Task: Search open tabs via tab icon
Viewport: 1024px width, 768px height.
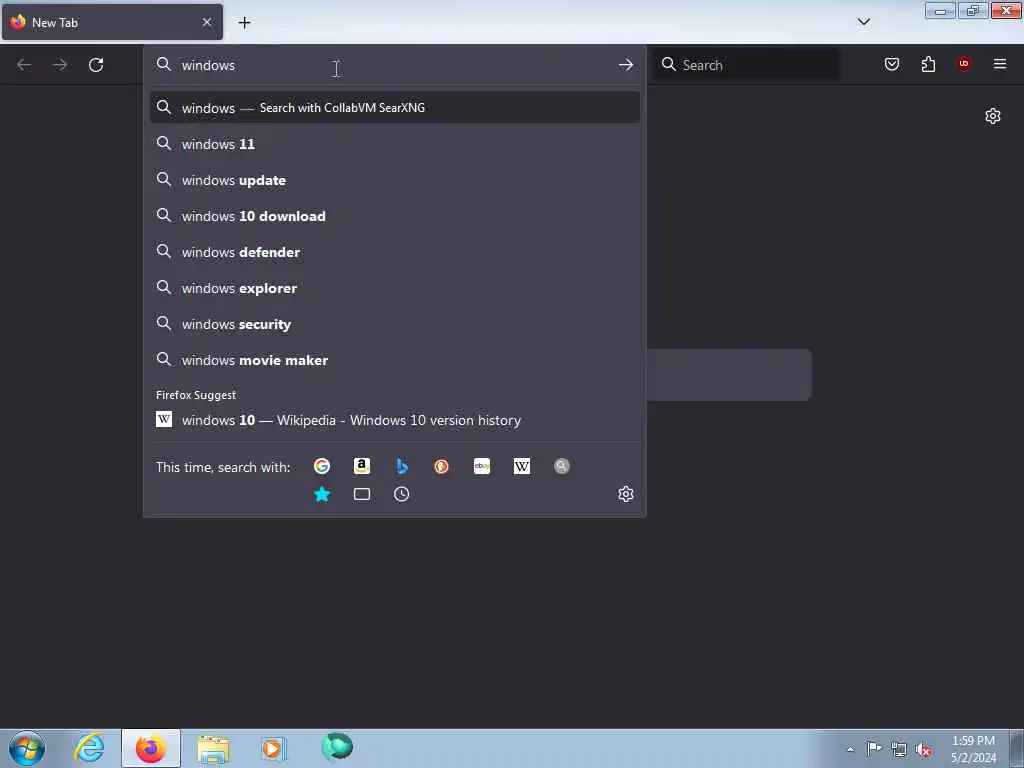Action: (x=362, y=494)
